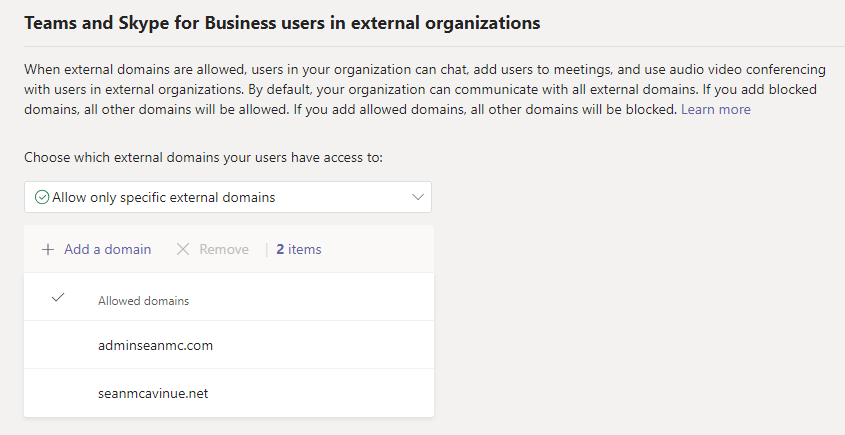The image size is (845, 435).
Task: Click the X icon next to Remove
Action: [x=183, y=249]
